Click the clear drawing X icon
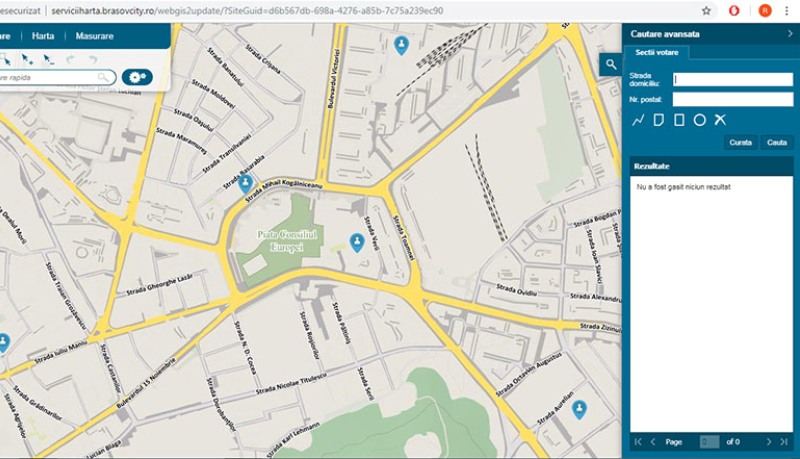 pos(720,120)
